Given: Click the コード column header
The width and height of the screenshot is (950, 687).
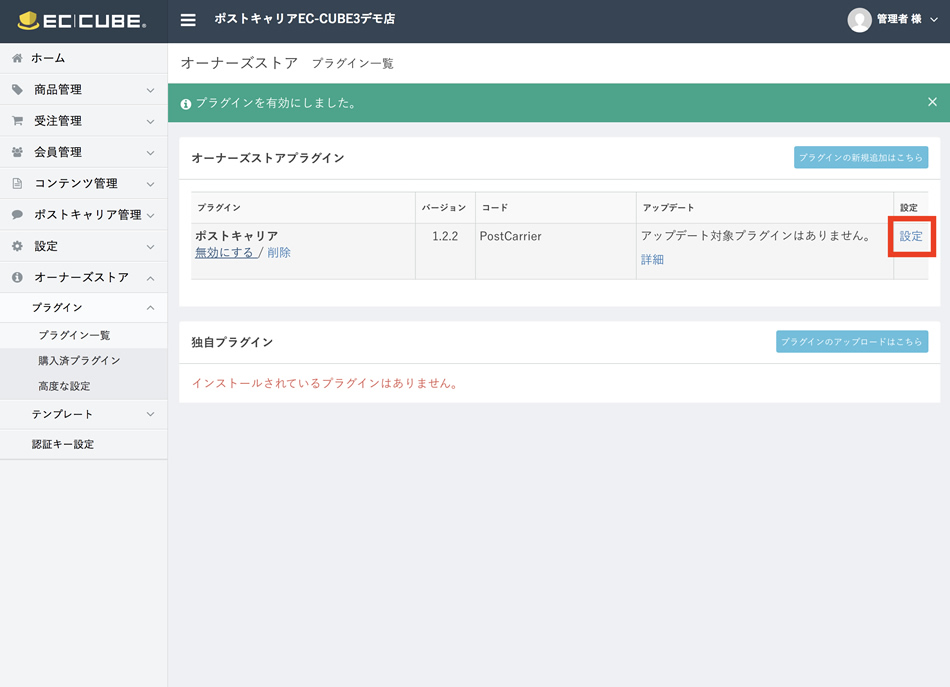Looking at the screenshot, I should click(x=495, y=208).
